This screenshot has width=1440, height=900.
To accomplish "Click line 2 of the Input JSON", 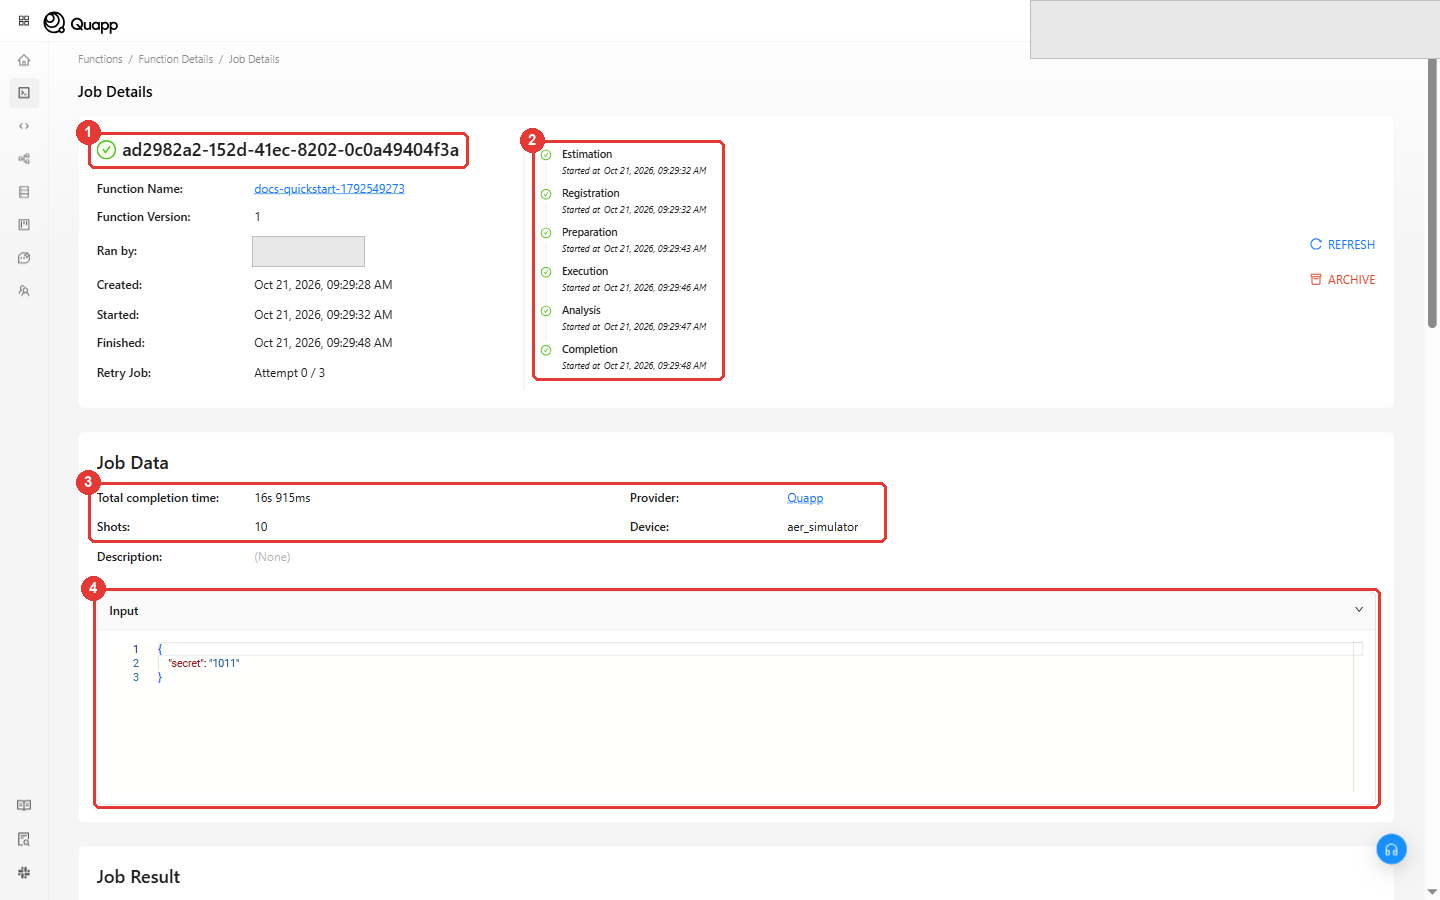I will (x=204, y=663).
